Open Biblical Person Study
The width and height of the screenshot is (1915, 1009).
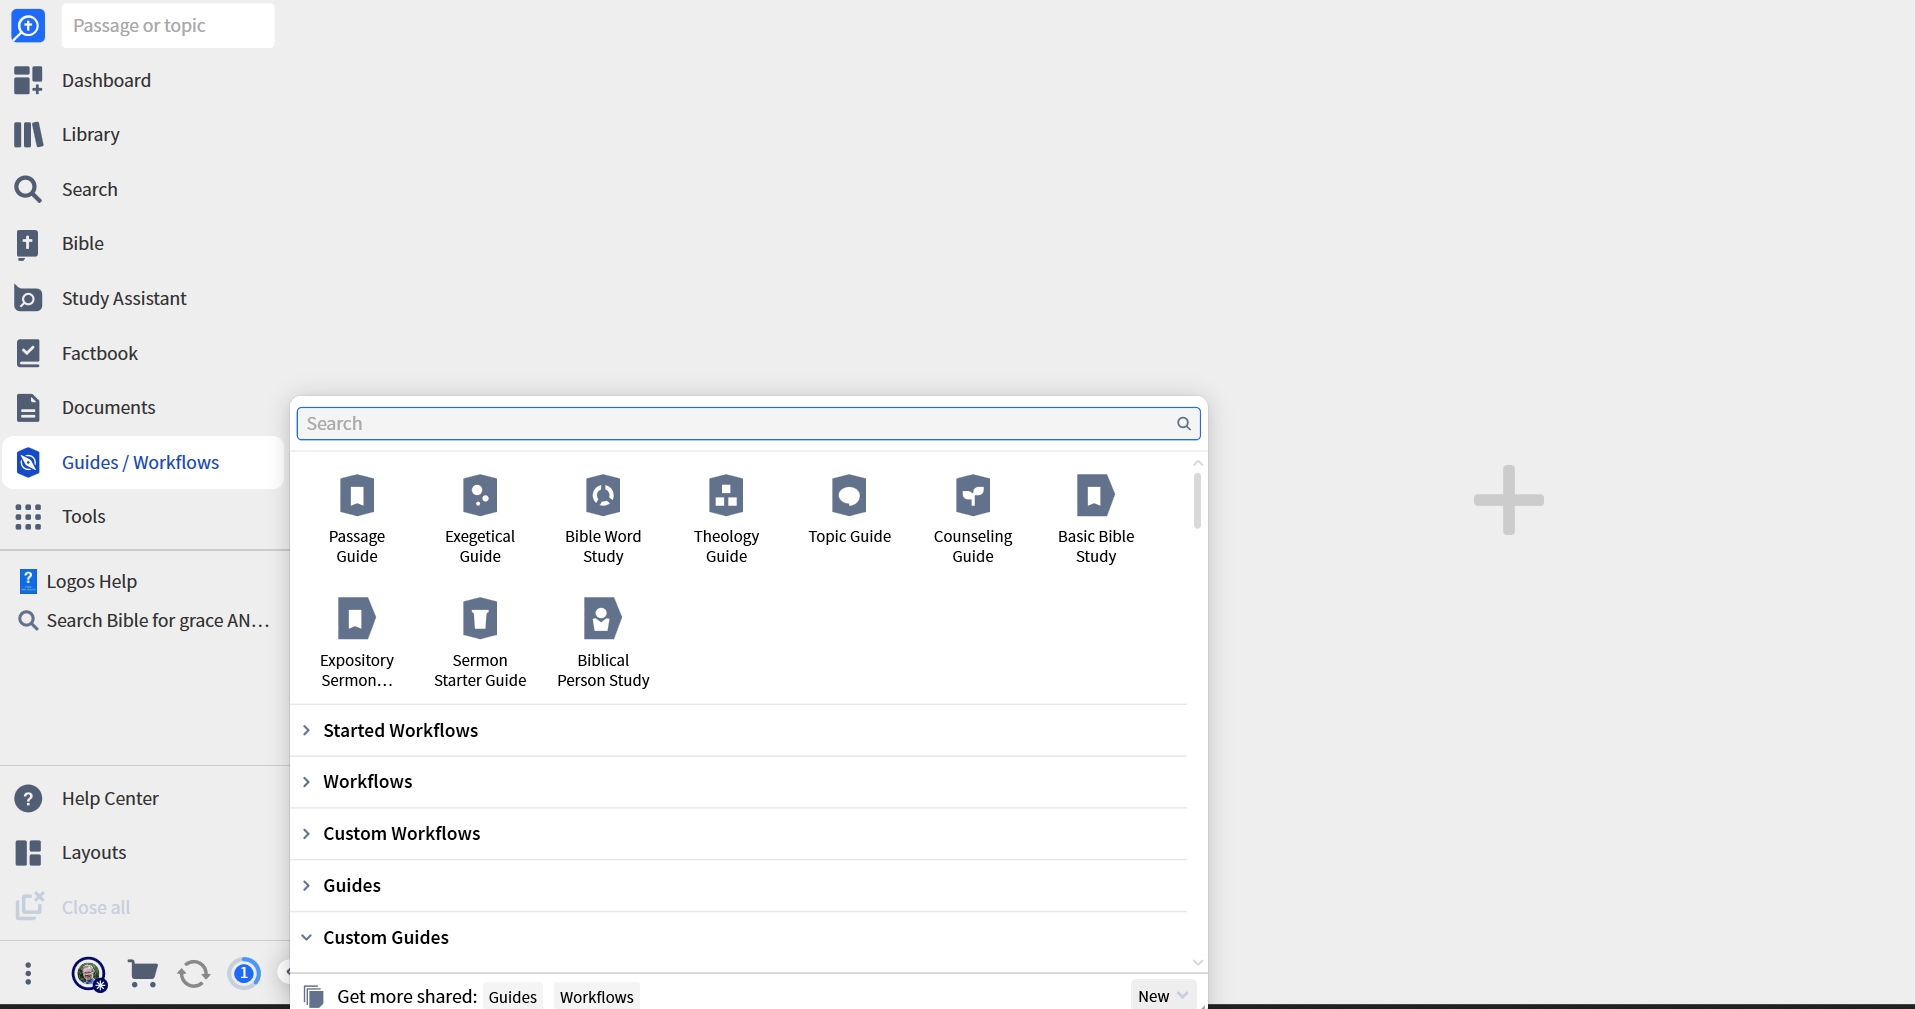(x=603, y=642)
